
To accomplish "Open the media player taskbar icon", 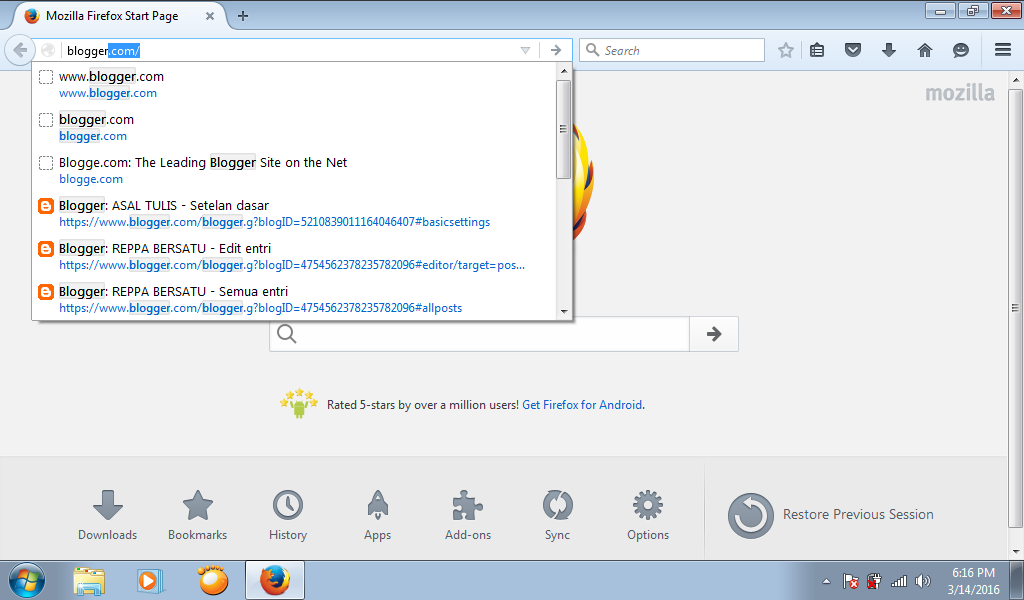I will pyautogui.click(x=150, y=580).
